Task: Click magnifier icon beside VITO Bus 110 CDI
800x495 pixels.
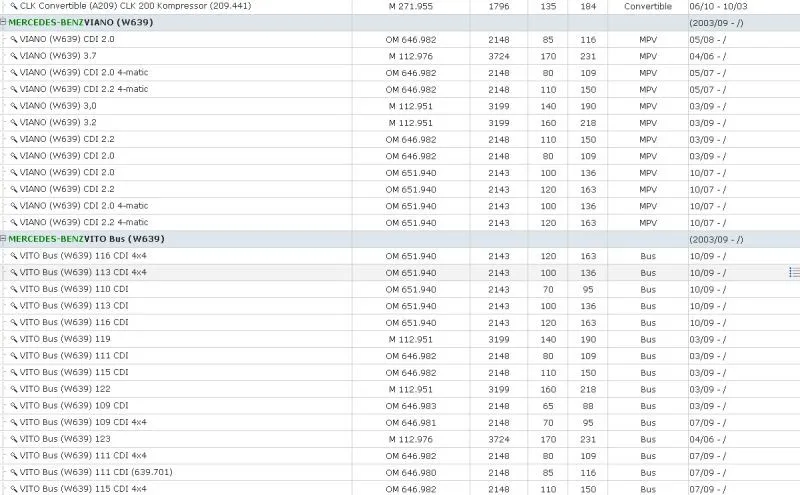Action: coord(14,289)
